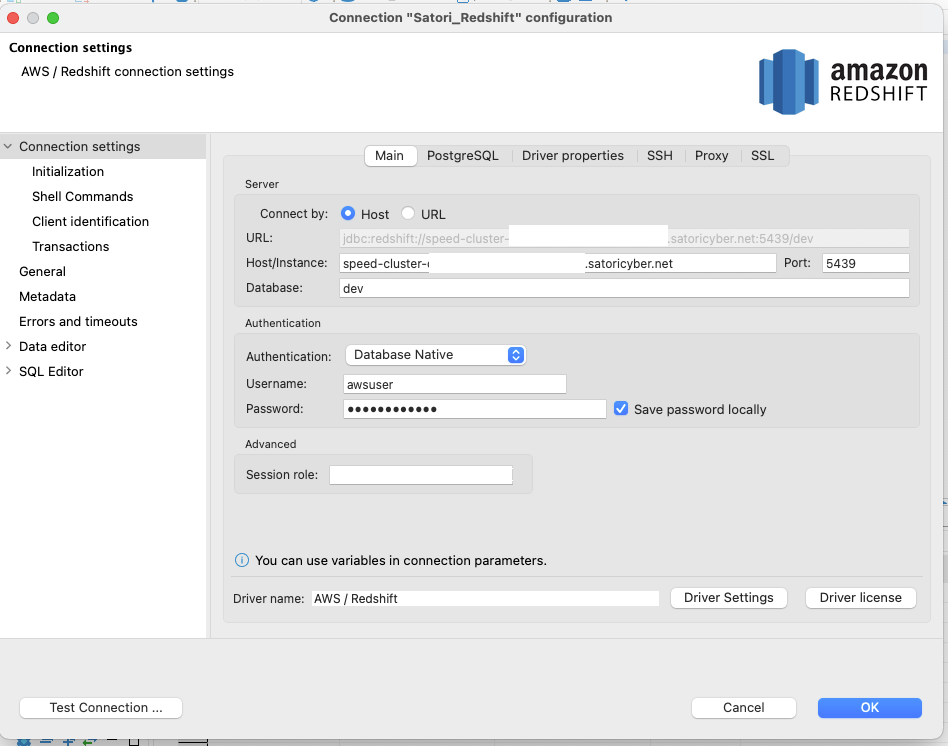This screenshot has height=746, width=948.
Task: Click the blue OK button
Action: (869, 707)
